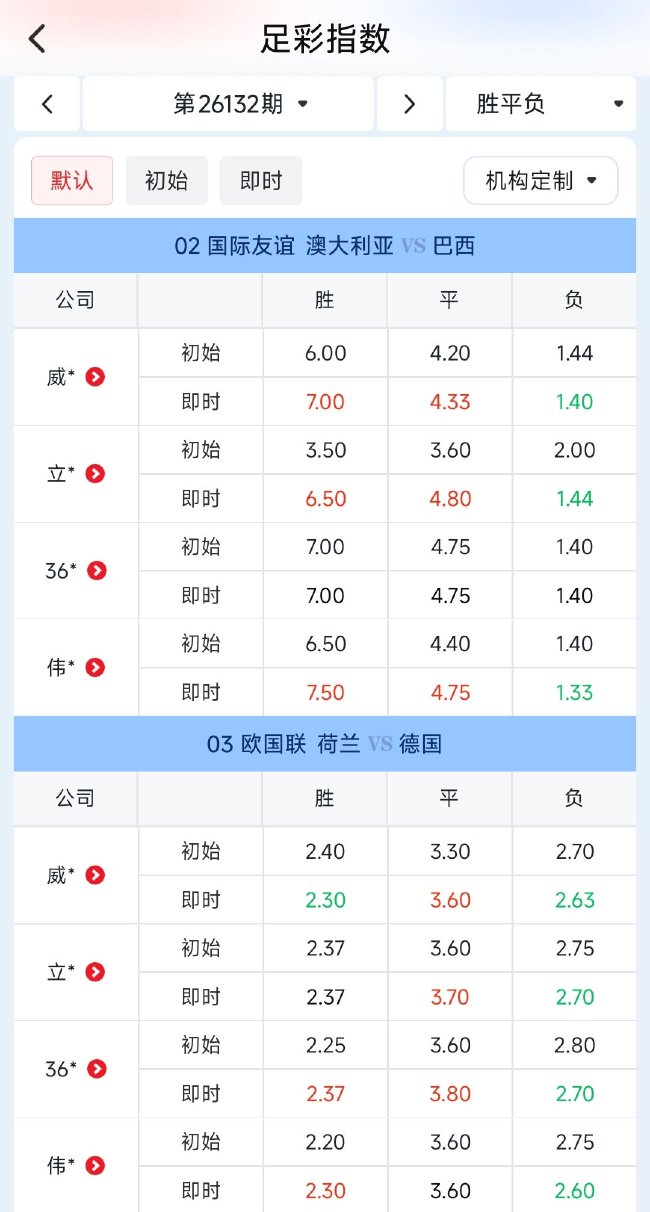650x1212 pixels.
Task: Expand the 第26132期 issue dropdown
Action: (228, 104)
